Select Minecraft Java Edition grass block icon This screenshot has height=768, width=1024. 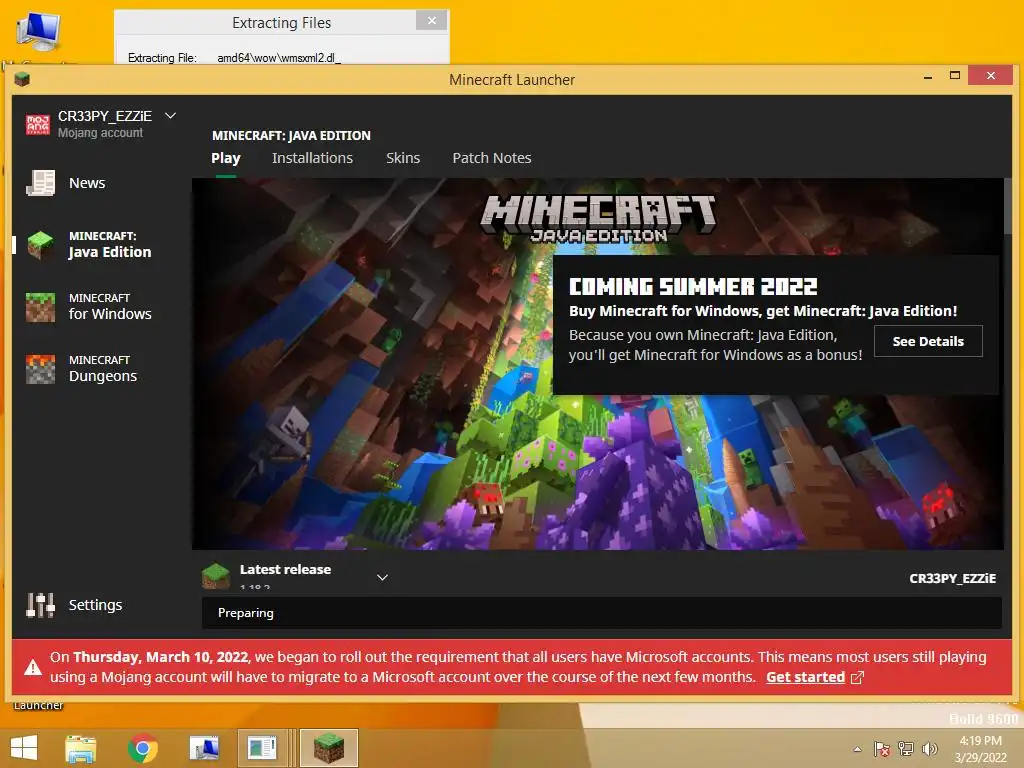point(40,245)
